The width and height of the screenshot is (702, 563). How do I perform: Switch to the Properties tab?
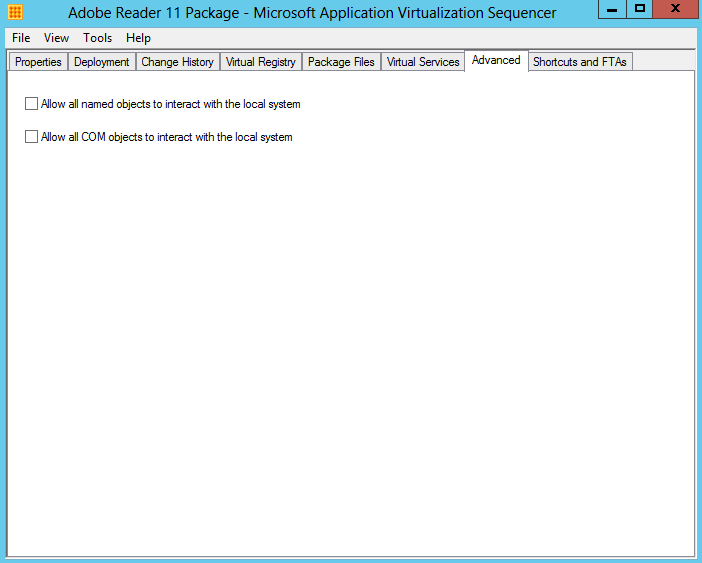(x=38, y=62)
